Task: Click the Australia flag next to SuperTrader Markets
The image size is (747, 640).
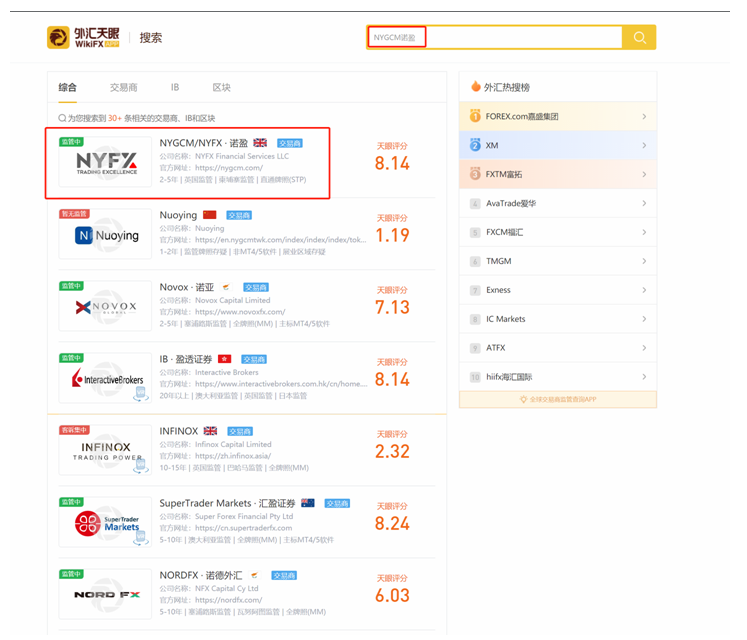Action: pyautogui.click(x=308, y=502)
